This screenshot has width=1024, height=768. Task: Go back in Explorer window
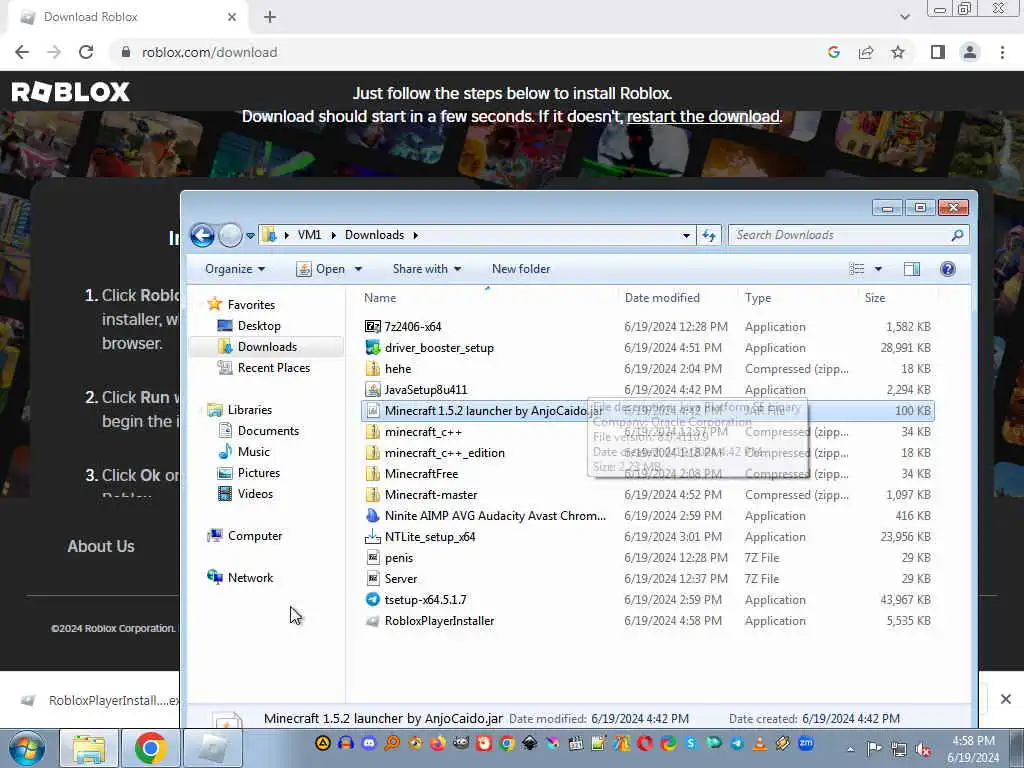click(x=202, y=235)
